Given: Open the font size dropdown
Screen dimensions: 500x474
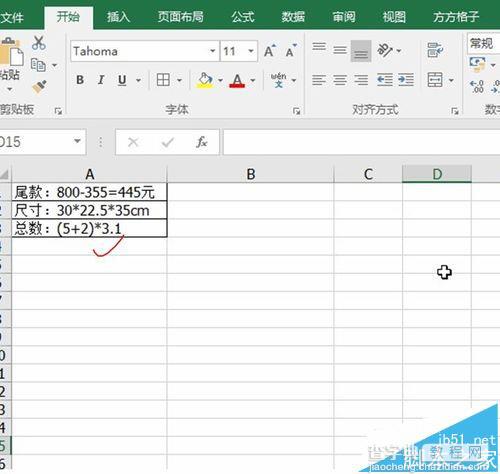Looking at the screenshot, I should click(x=251, y=51).
